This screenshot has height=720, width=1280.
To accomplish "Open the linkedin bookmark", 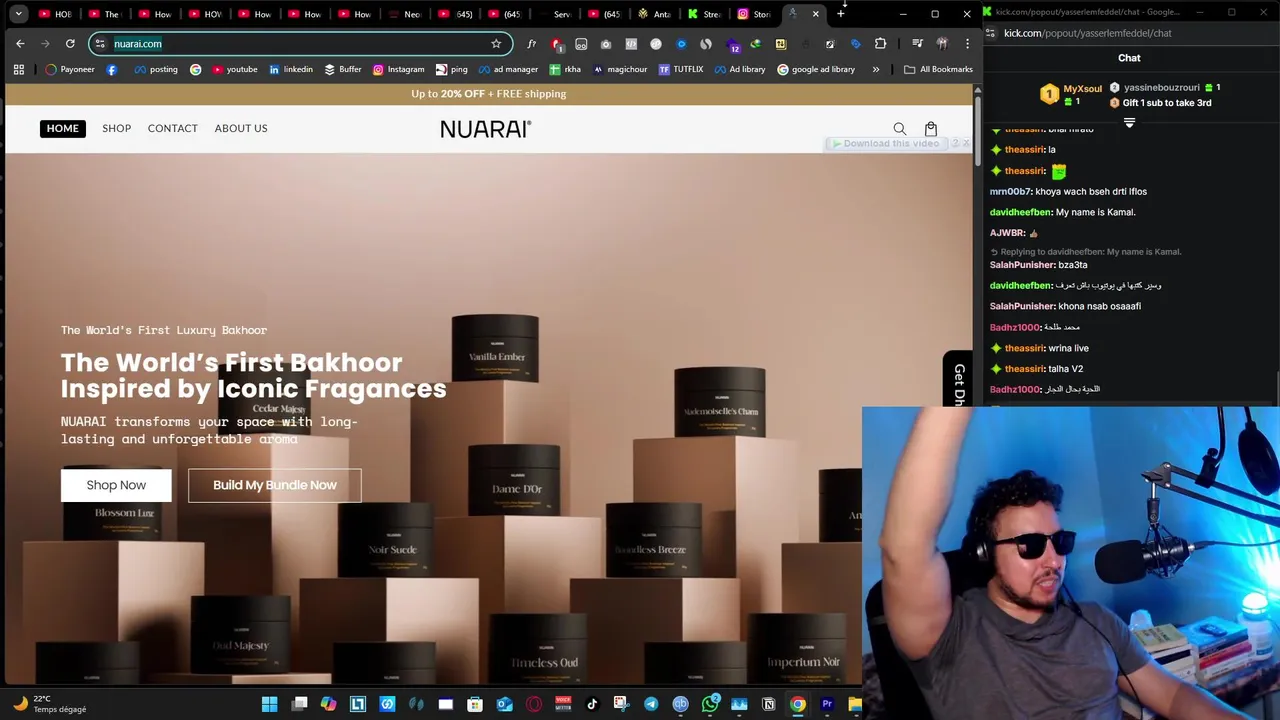I will click(x=290, y=70).
